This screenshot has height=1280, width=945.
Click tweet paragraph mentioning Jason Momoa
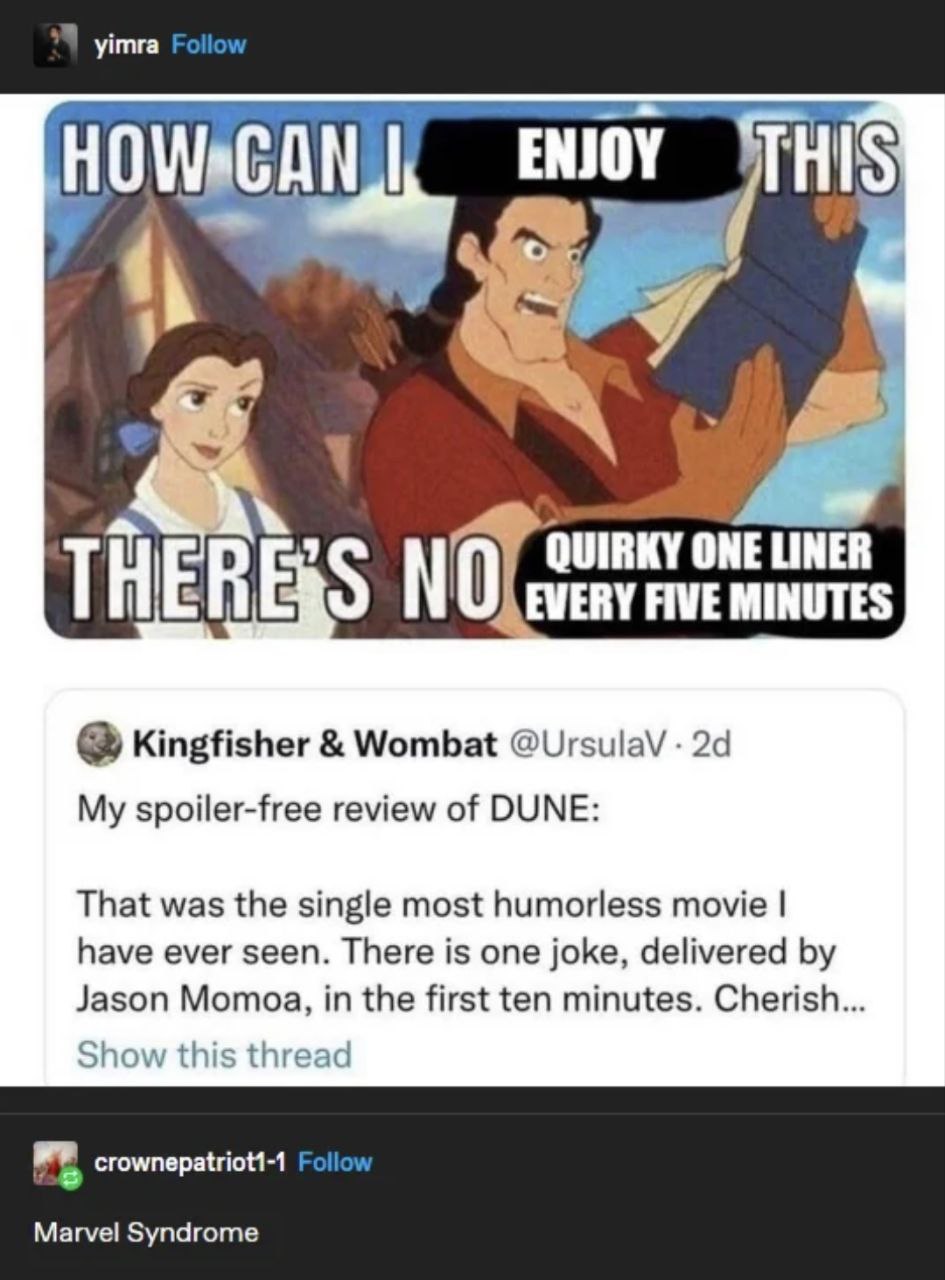tap(456, 952)
